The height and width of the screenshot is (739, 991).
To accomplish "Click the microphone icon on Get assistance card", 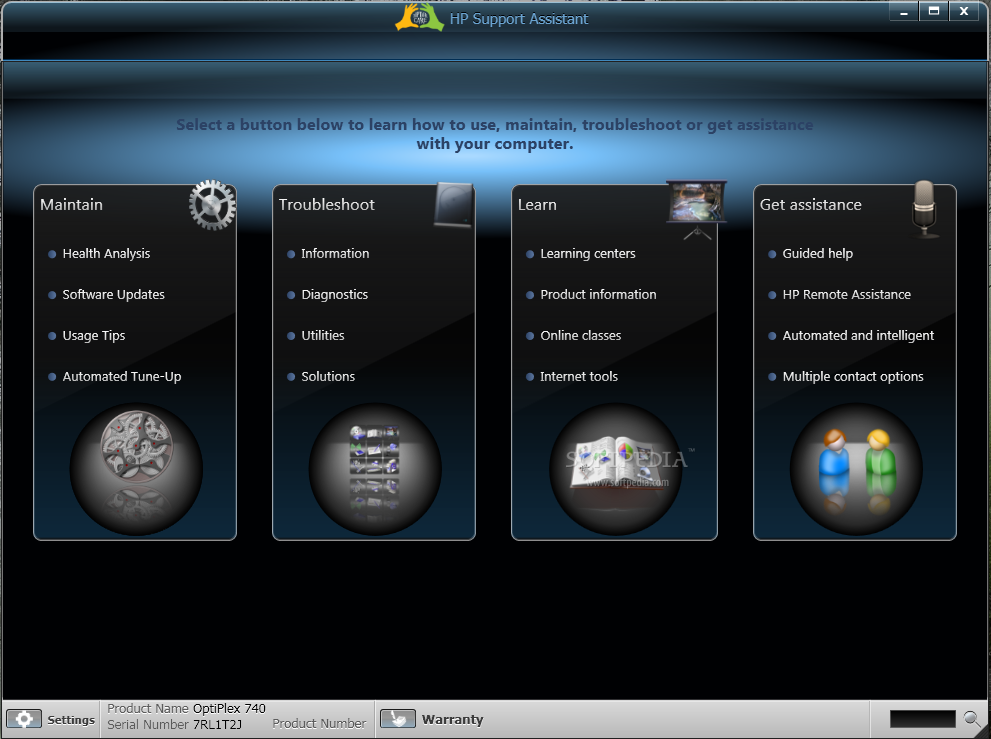I will [925, 209].
